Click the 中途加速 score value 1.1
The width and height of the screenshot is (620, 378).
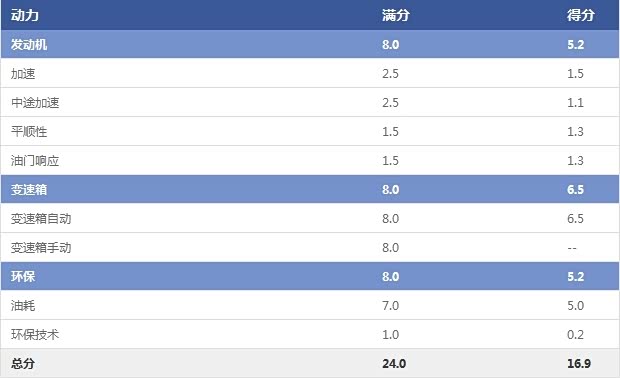click(575, 102)
